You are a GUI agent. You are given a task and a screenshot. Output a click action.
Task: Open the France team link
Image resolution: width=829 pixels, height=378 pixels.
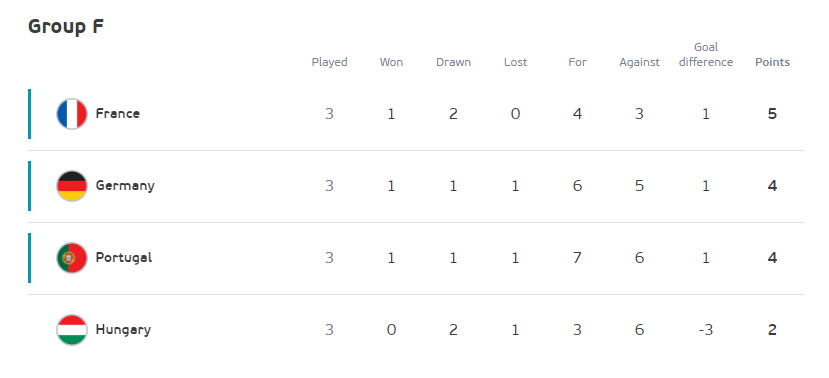coord(117,114)
